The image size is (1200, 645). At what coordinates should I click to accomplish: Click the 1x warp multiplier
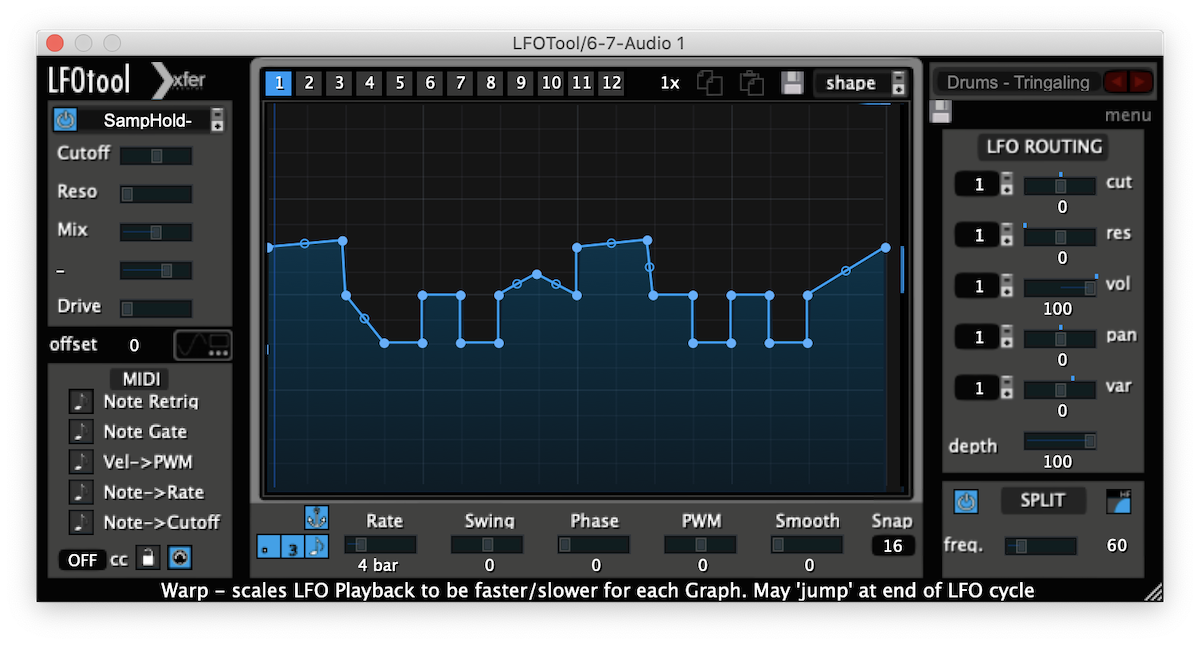click(670, 83)
